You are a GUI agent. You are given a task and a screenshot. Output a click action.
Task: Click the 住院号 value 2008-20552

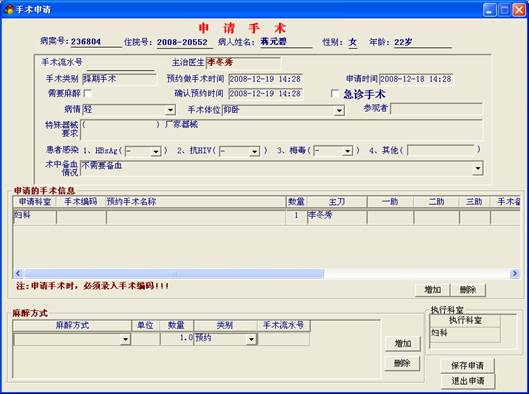click(182, 42)
